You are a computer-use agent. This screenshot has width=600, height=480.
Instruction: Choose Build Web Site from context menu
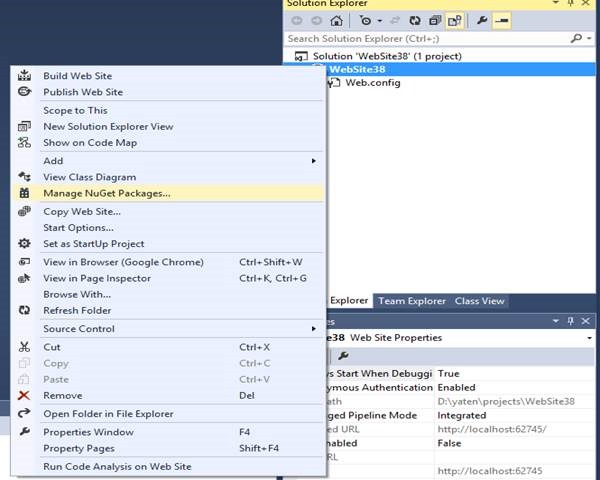coord(77,76)
